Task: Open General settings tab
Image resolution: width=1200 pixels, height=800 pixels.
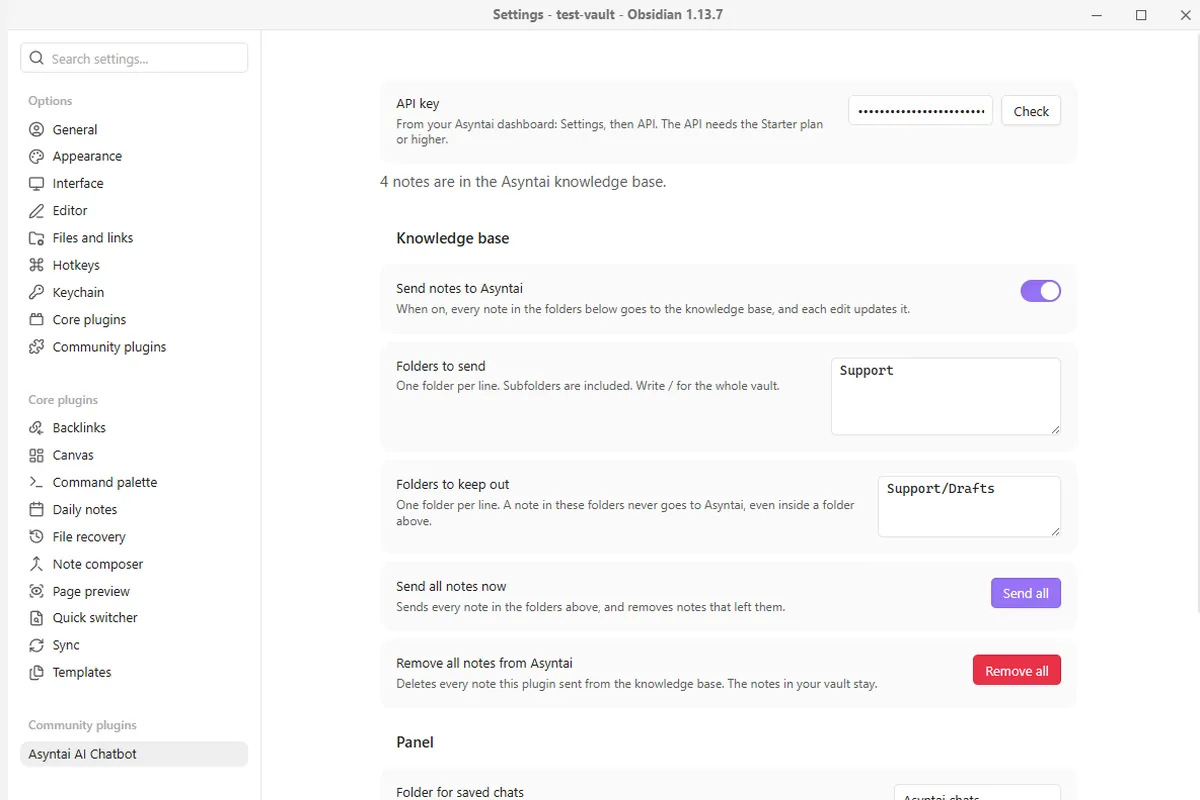Action: [134, 129]
